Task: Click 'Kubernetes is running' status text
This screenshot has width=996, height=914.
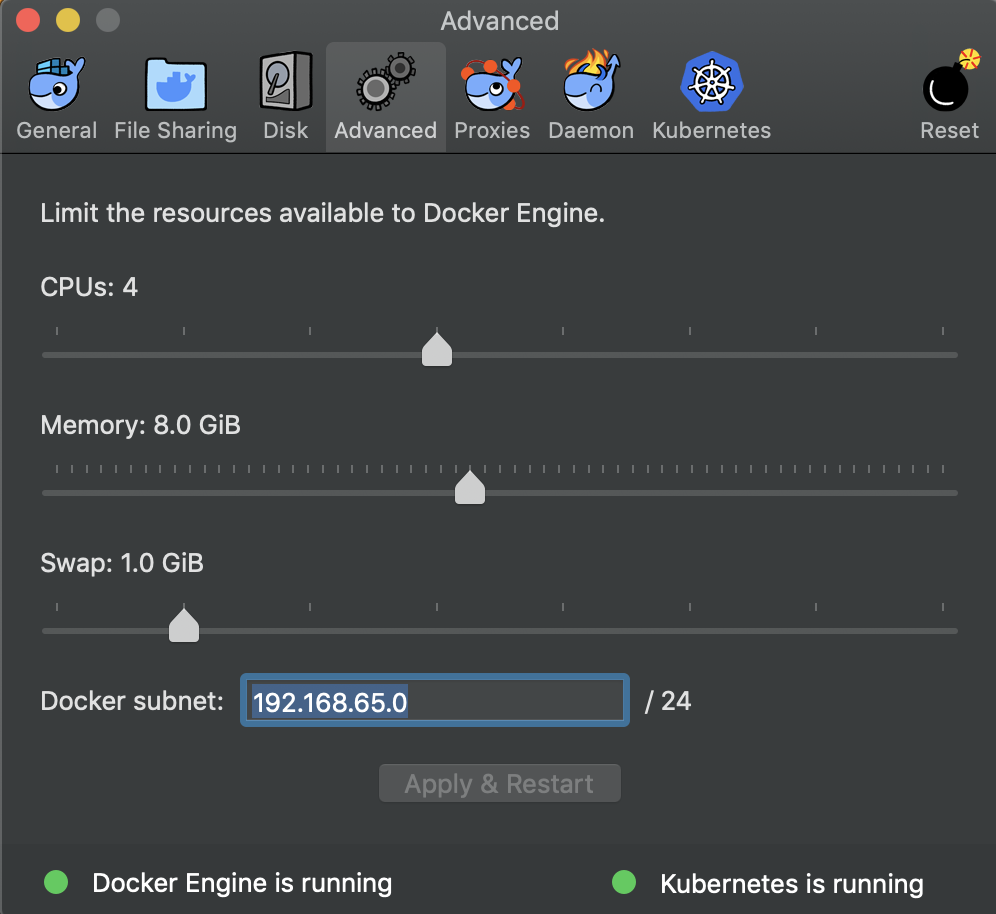Action: [792, 884]
